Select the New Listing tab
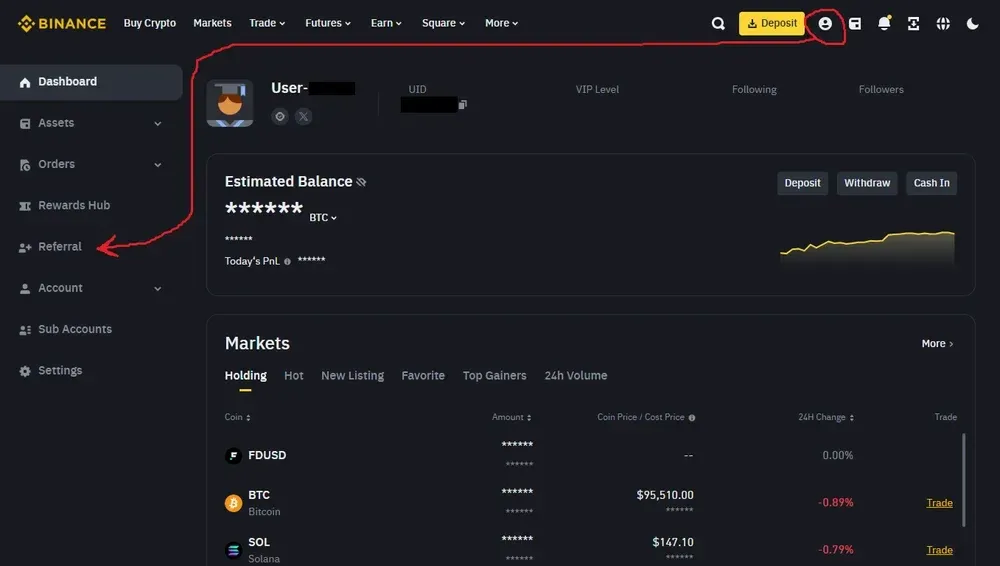1000x566 pixels. pyautogui.click(x=353, y=376)
